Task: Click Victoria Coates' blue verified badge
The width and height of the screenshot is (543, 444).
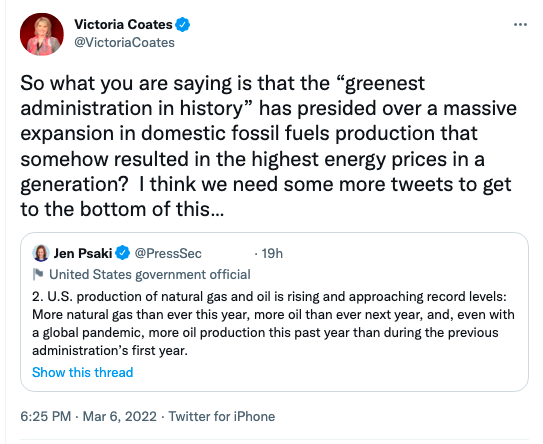Action: 183,25
